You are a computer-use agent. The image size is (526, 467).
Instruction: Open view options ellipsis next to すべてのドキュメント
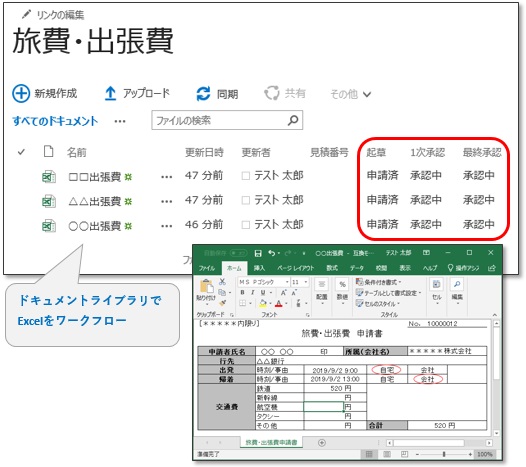click(120, 121)
